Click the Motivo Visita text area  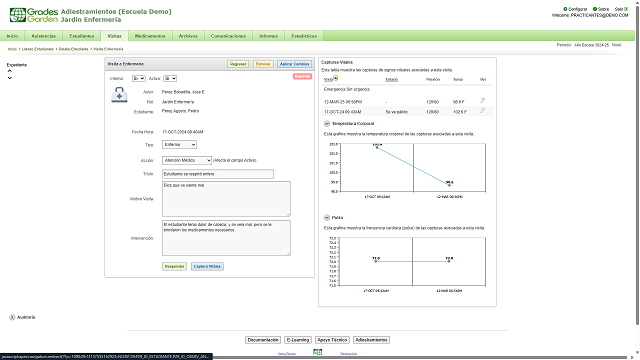[226, 199]
